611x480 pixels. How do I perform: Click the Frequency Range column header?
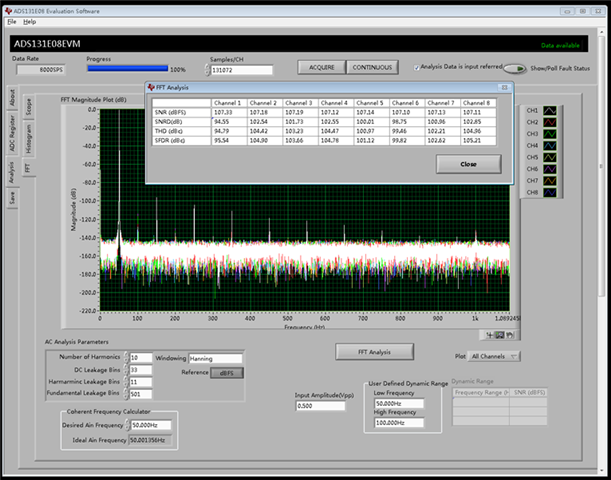click(x=481, y=392)
